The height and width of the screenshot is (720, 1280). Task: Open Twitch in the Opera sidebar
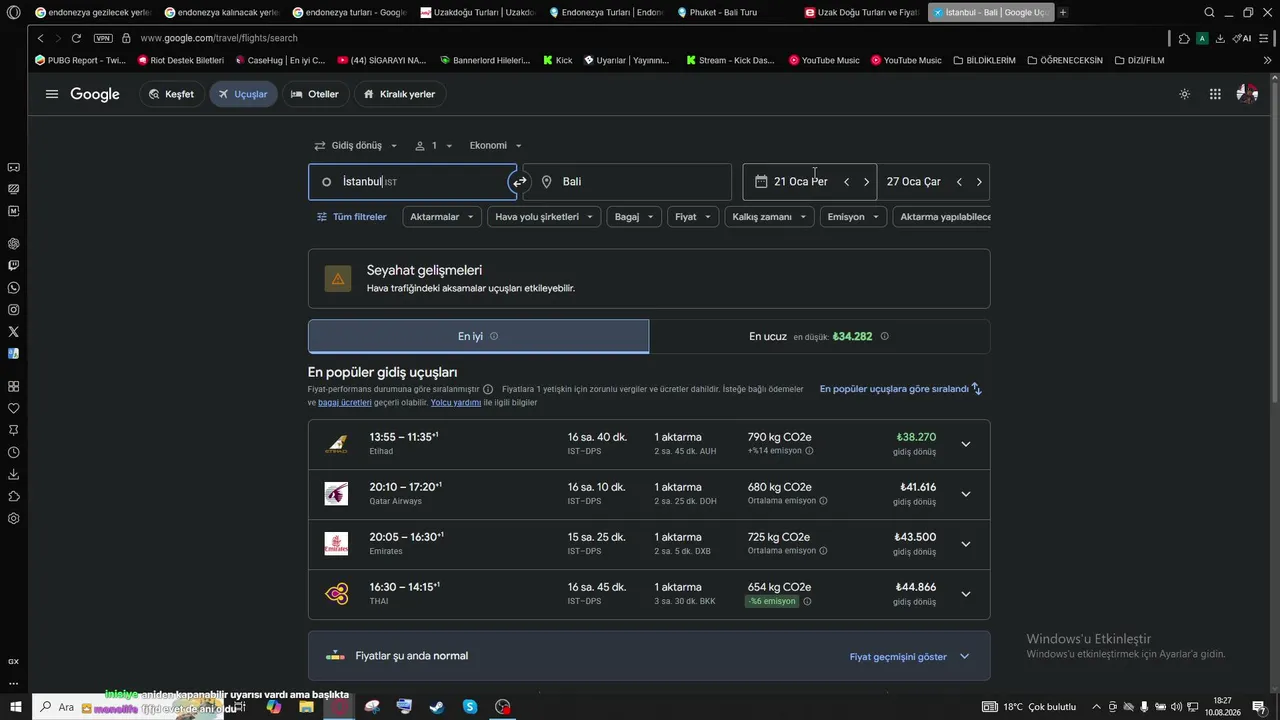click(14, 266)
